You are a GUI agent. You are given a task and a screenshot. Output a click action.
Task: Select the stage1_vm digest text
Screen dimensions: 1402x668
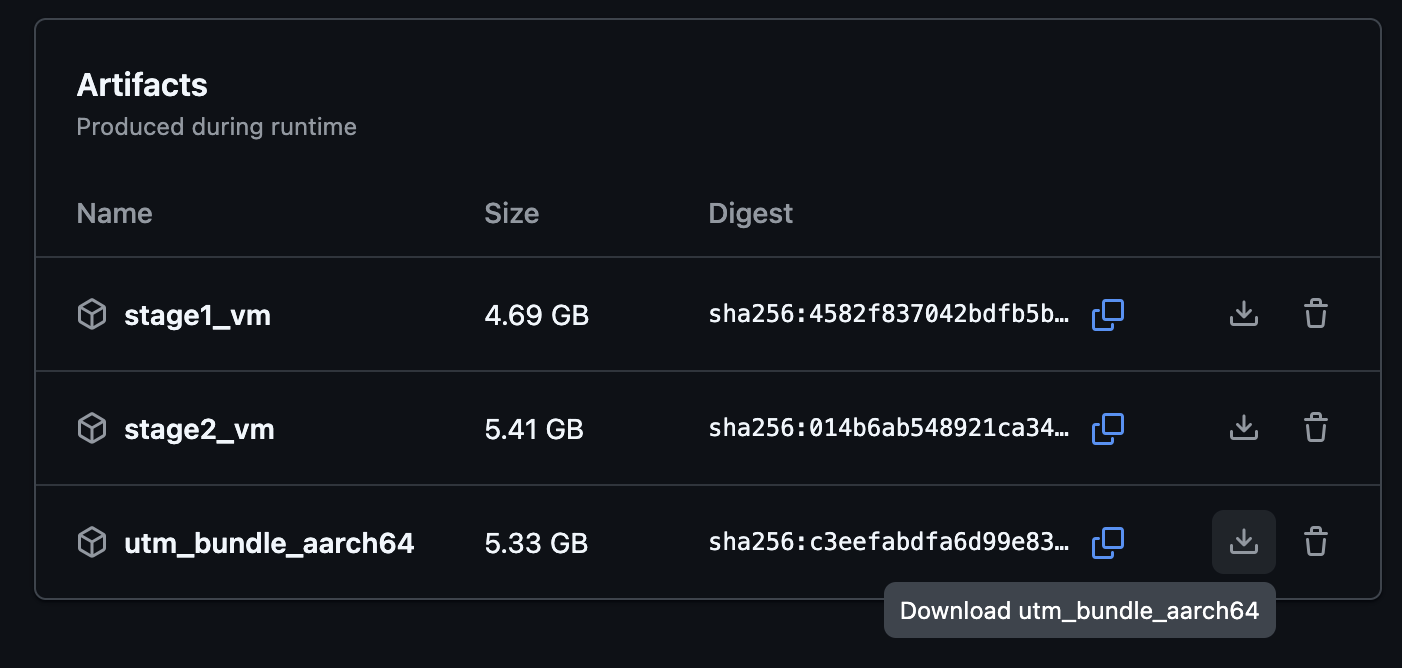tap(889, 316)
